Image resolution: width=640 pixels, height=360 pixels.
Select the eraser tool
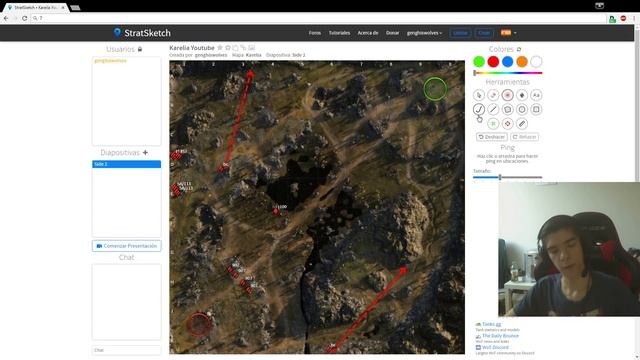pyautogui.click(x=493, y=95)
